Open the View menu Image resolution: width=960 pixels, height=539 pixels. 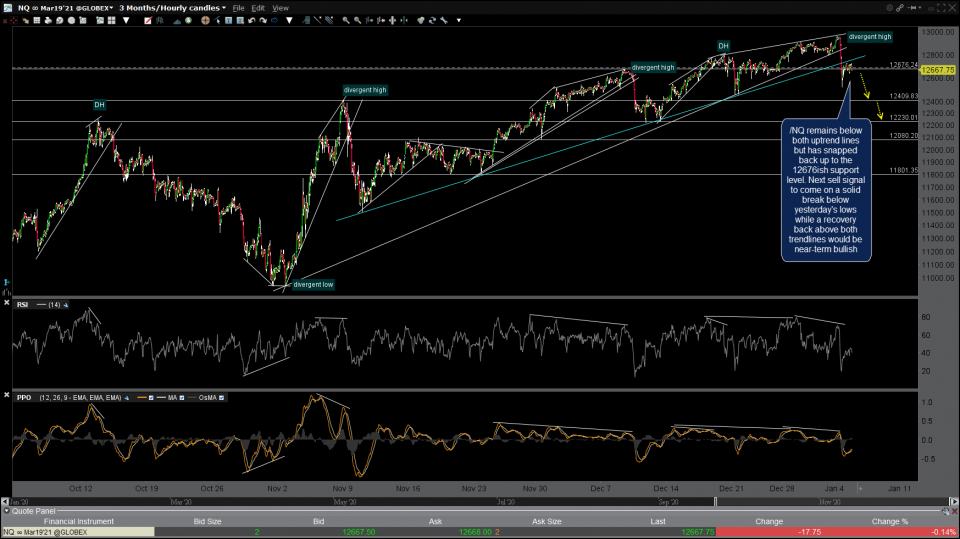280,8
